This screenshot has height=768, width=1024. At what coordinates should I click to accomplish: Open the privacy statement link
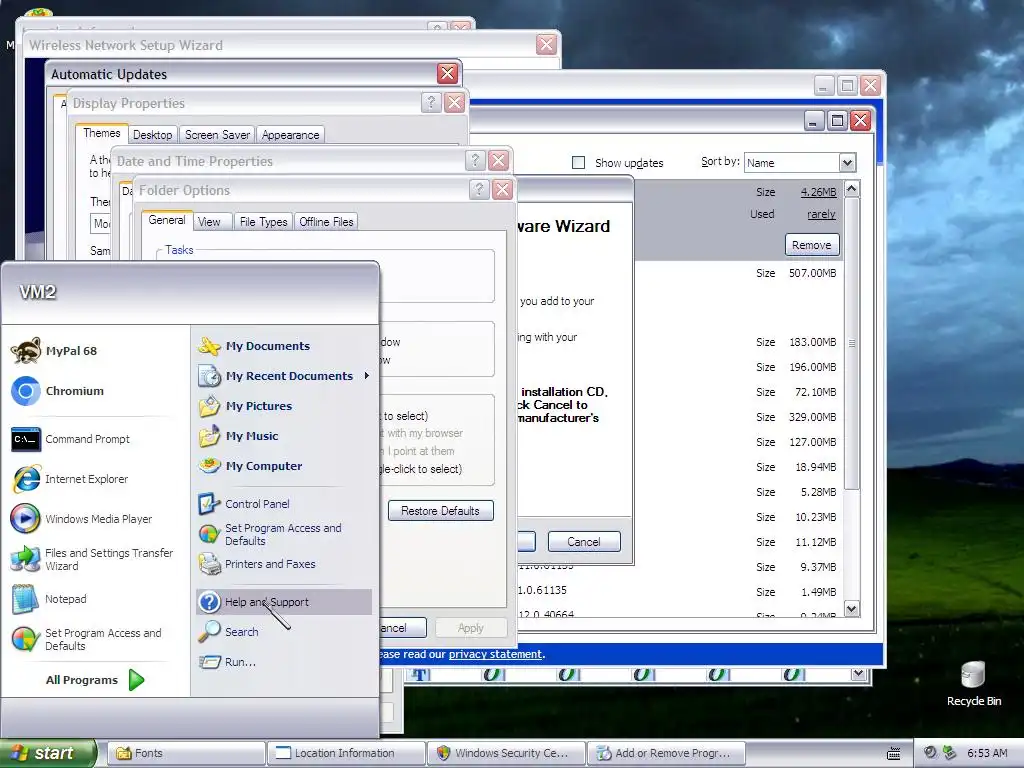495,654
